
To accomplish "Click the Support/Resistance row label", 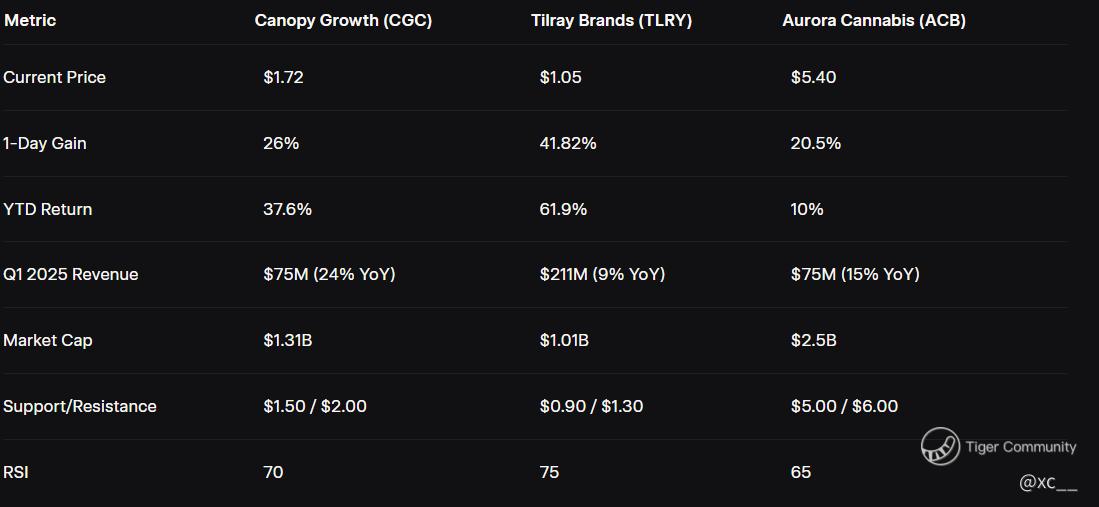I will [x=79, y=406].
